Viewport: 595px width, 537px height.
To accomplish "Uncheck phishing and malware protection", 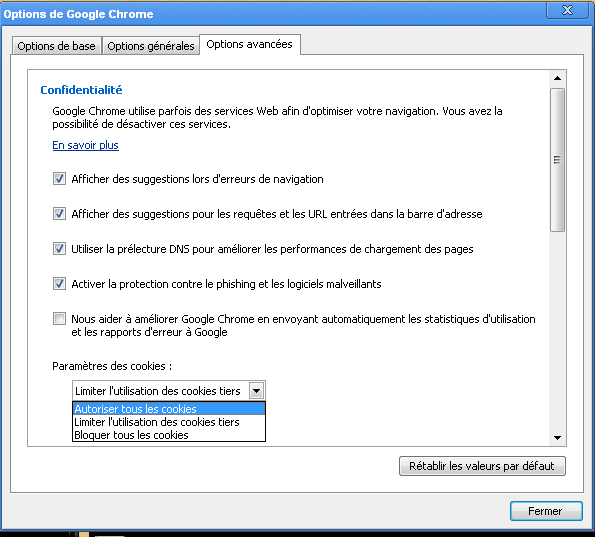I will click(59, 283).
